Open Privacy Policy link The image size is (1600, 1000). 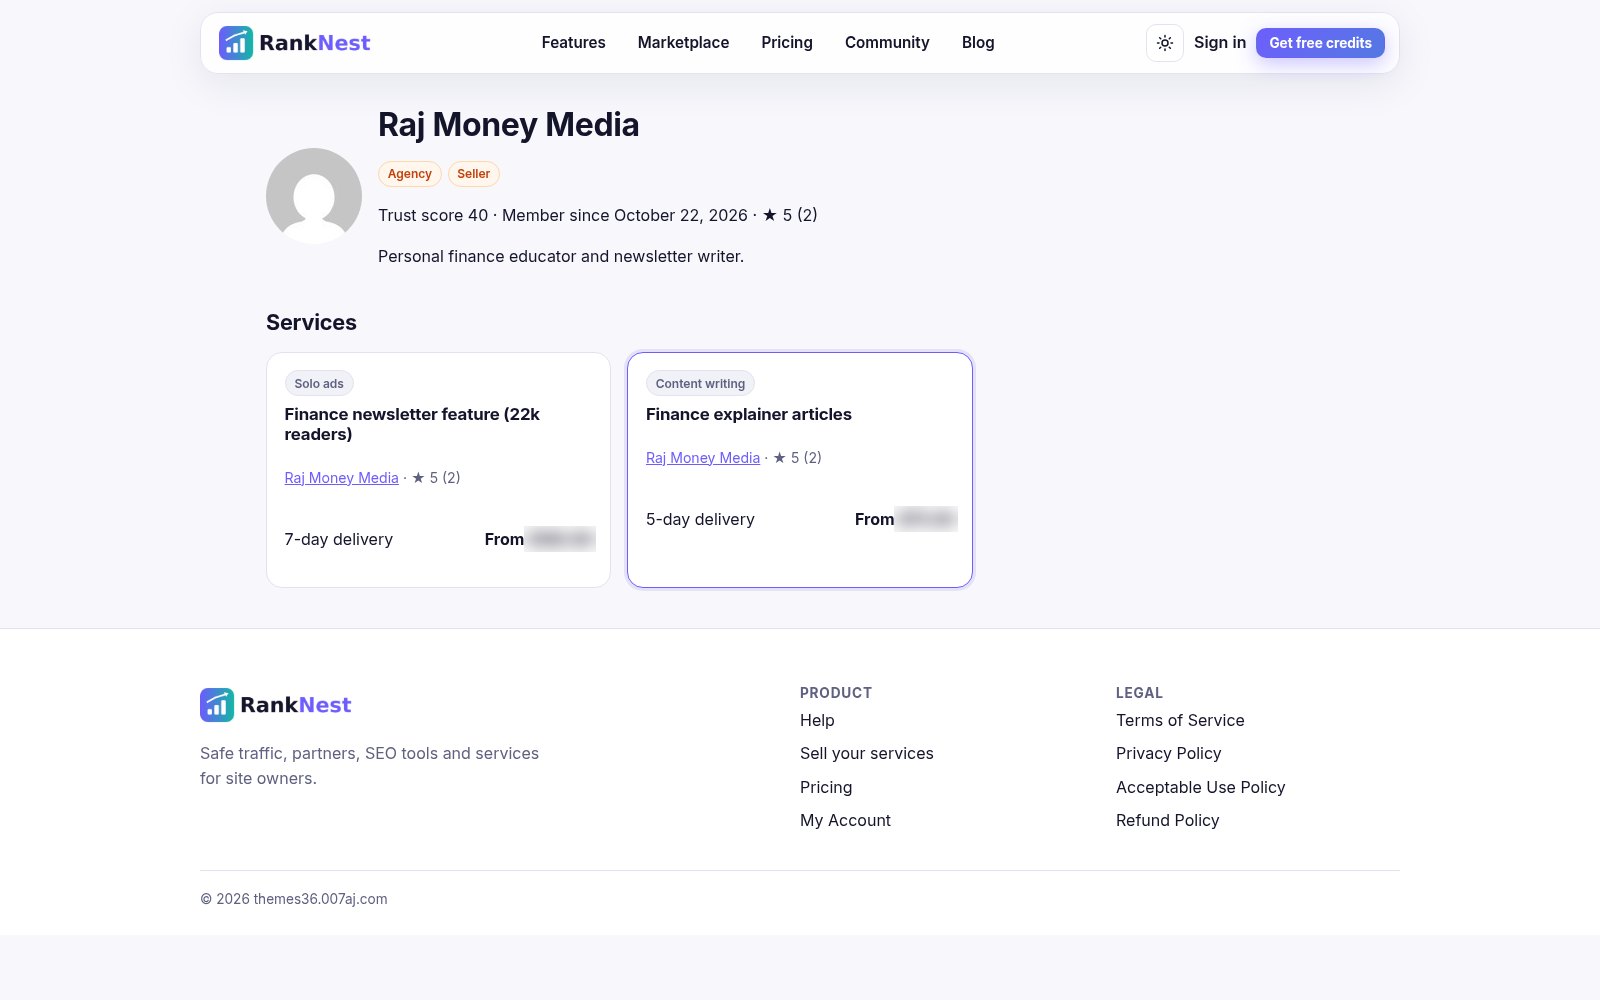click(1169, 754)
